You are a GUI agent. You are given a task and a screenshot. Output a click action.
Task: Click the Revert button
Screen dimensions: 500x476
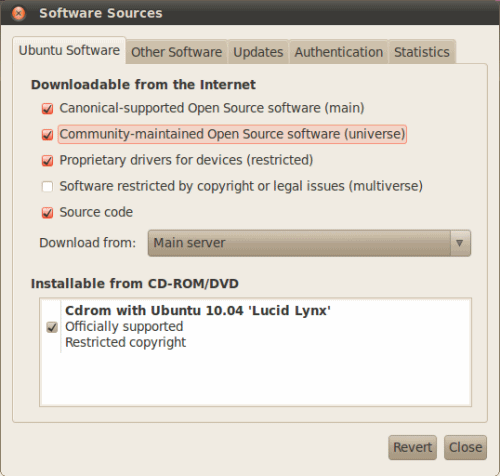tap(413, 447)
